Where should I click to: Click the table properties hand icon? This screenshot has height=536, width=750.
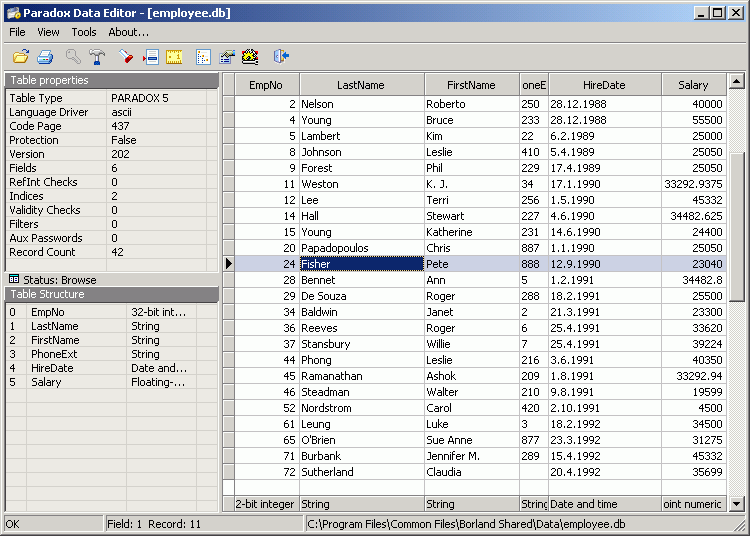(x=227, y=56)
